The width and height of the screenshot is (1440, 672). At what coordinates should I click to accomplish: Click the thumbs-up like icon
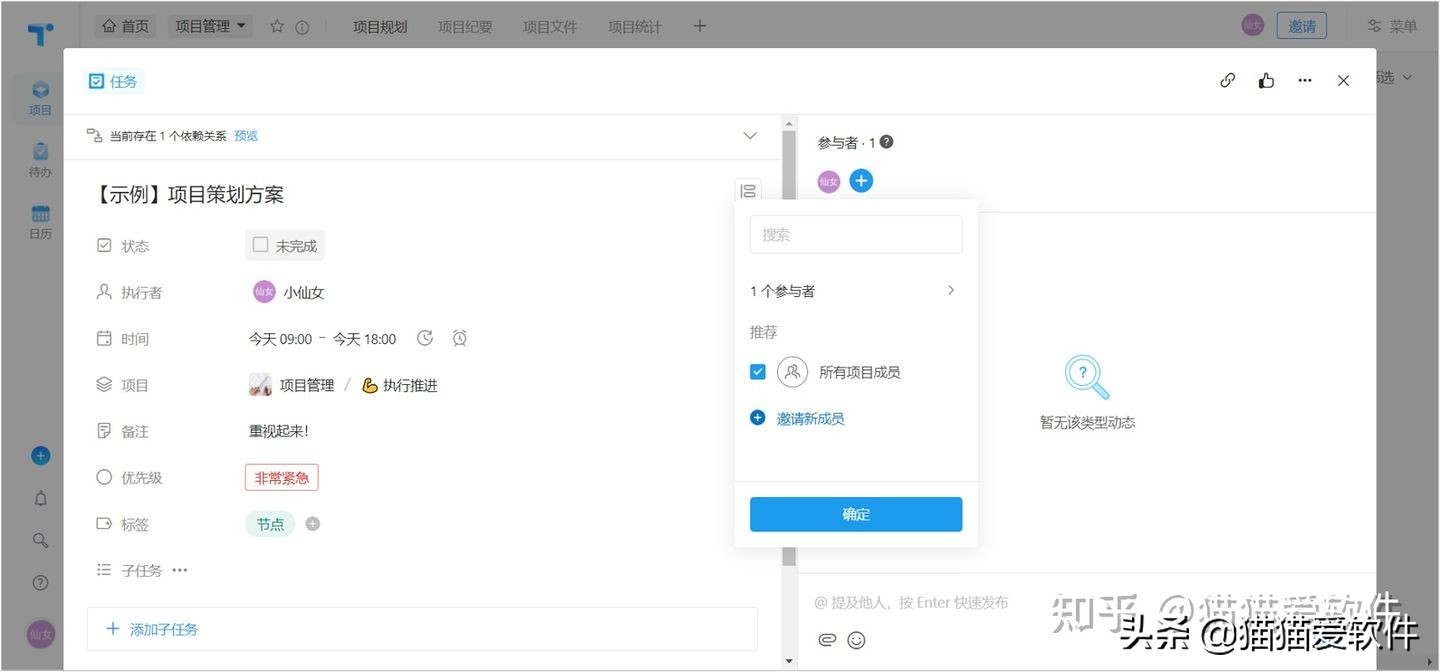click(1266, 80)
